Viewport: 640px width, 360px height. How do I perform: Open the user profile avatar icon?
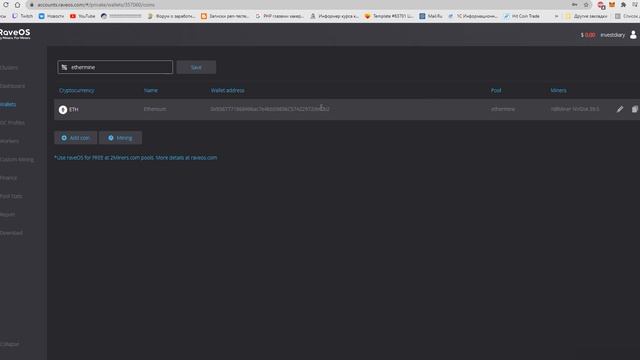tap(633, 35)
